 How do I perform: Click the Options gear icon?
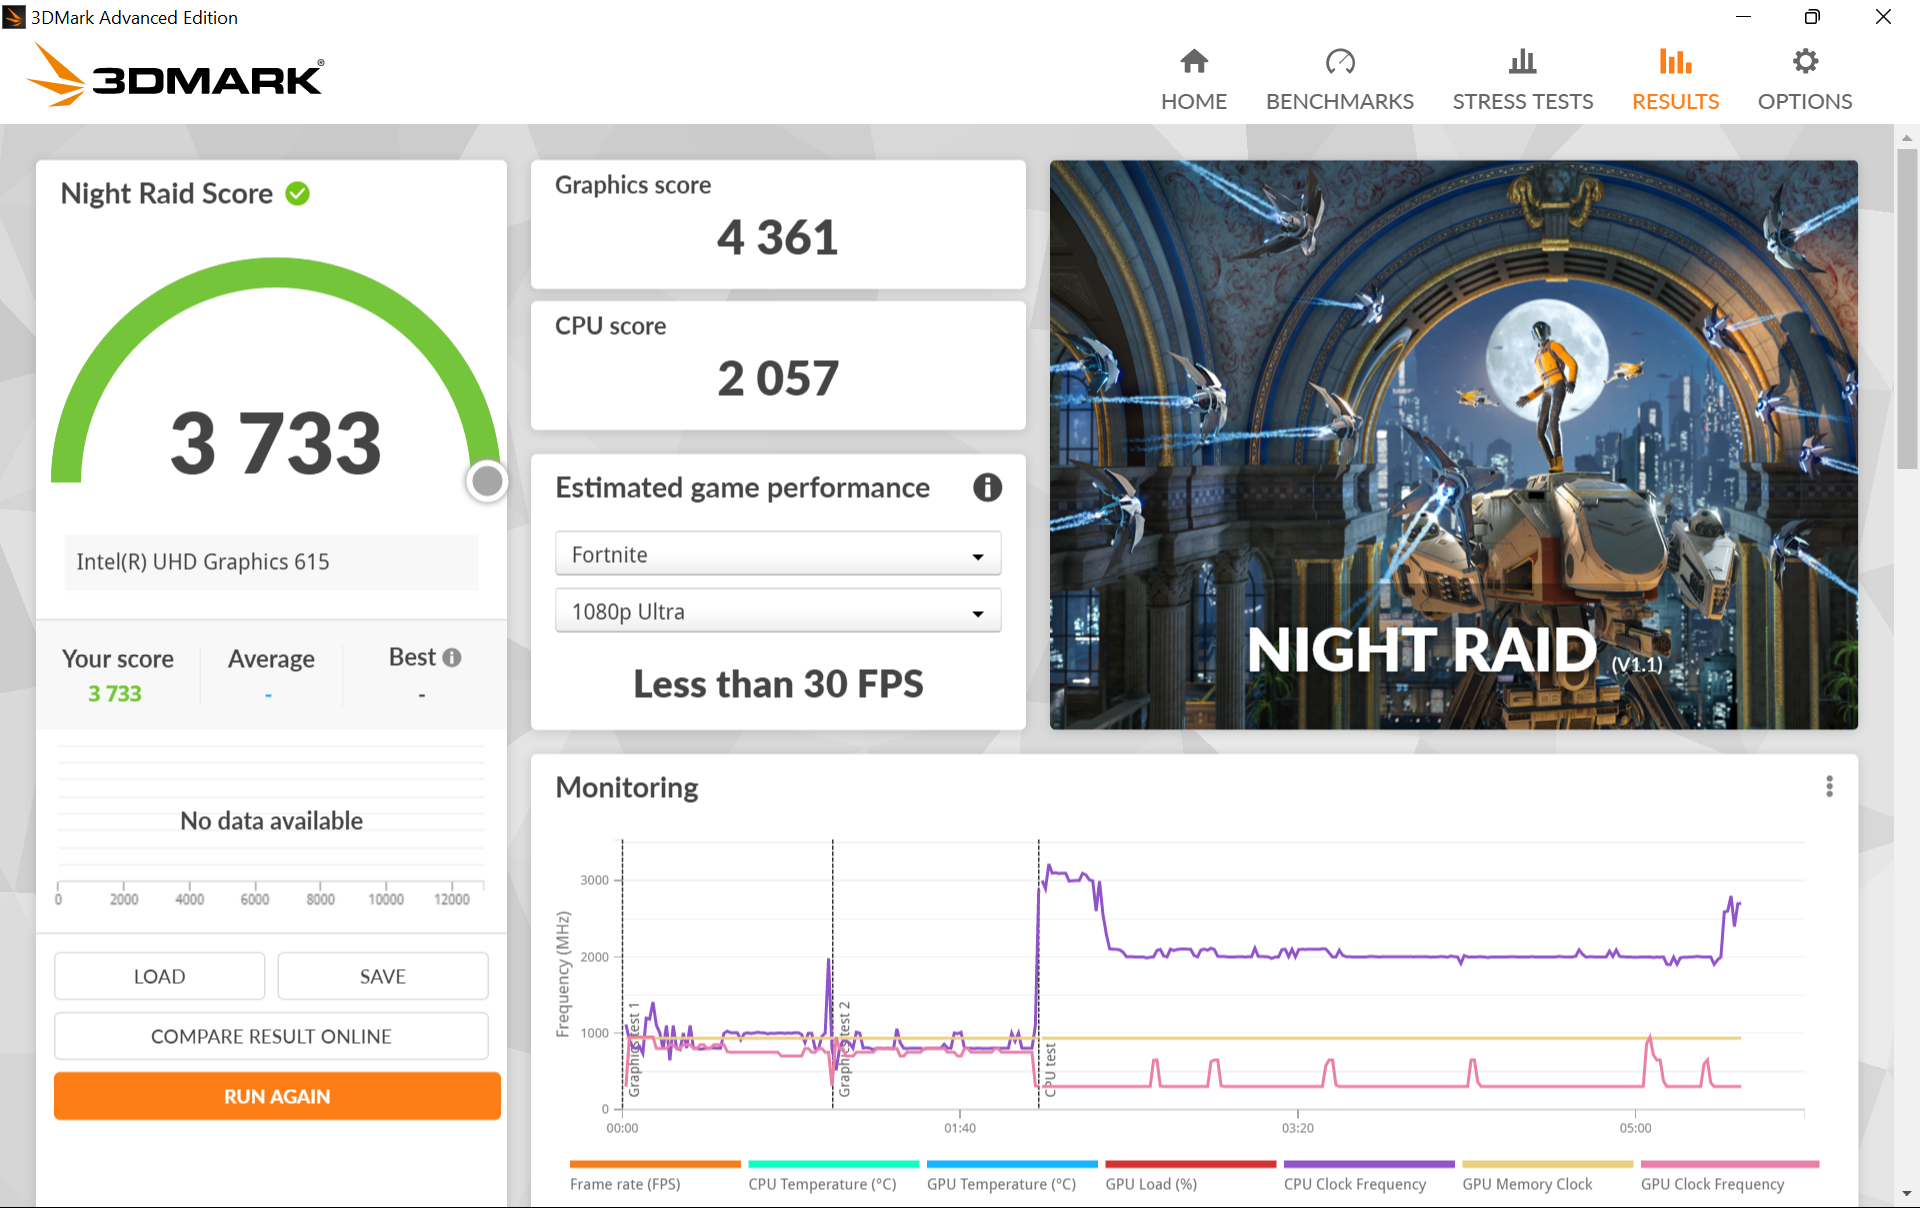[x=1804, y=62]
